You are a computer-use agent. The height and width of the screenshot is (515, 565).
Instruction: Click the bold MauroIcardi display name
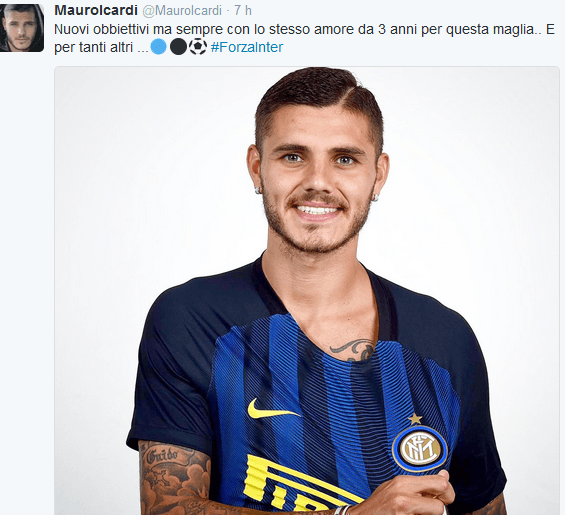(96, 10)
